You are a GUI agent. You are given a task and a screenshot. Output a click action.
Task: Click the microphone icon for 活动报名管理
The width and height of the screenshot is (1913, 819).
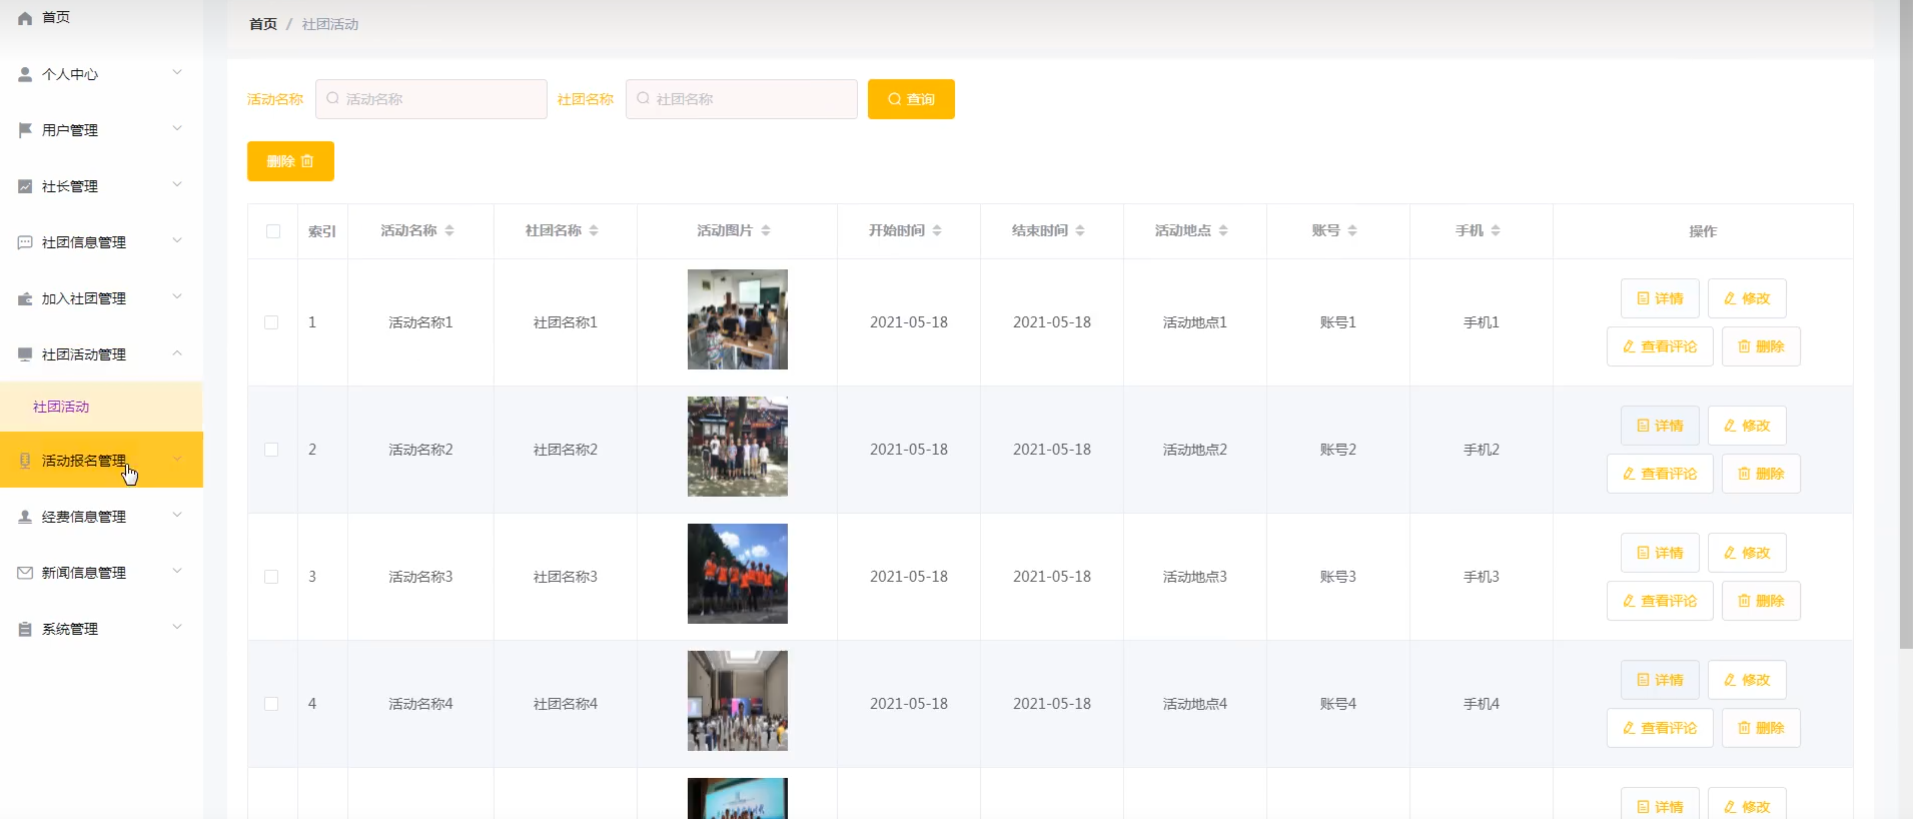click(x=25, y=460)
